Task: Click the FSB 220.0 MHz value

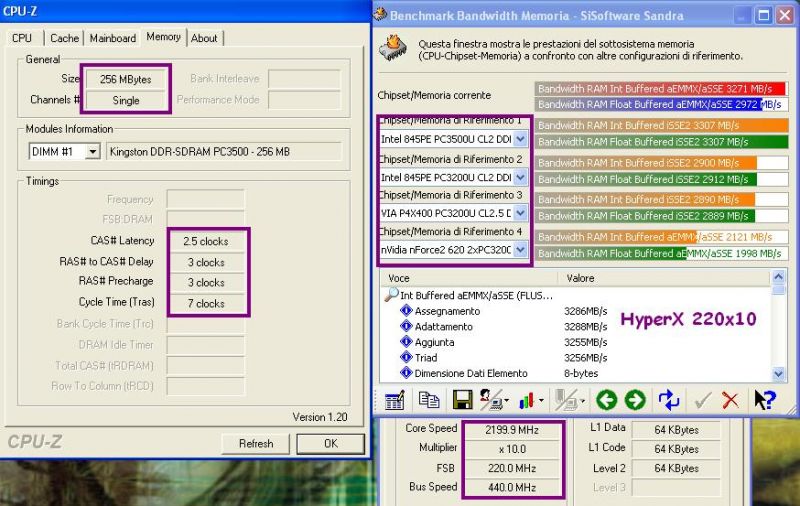Action: click(512, 468)
